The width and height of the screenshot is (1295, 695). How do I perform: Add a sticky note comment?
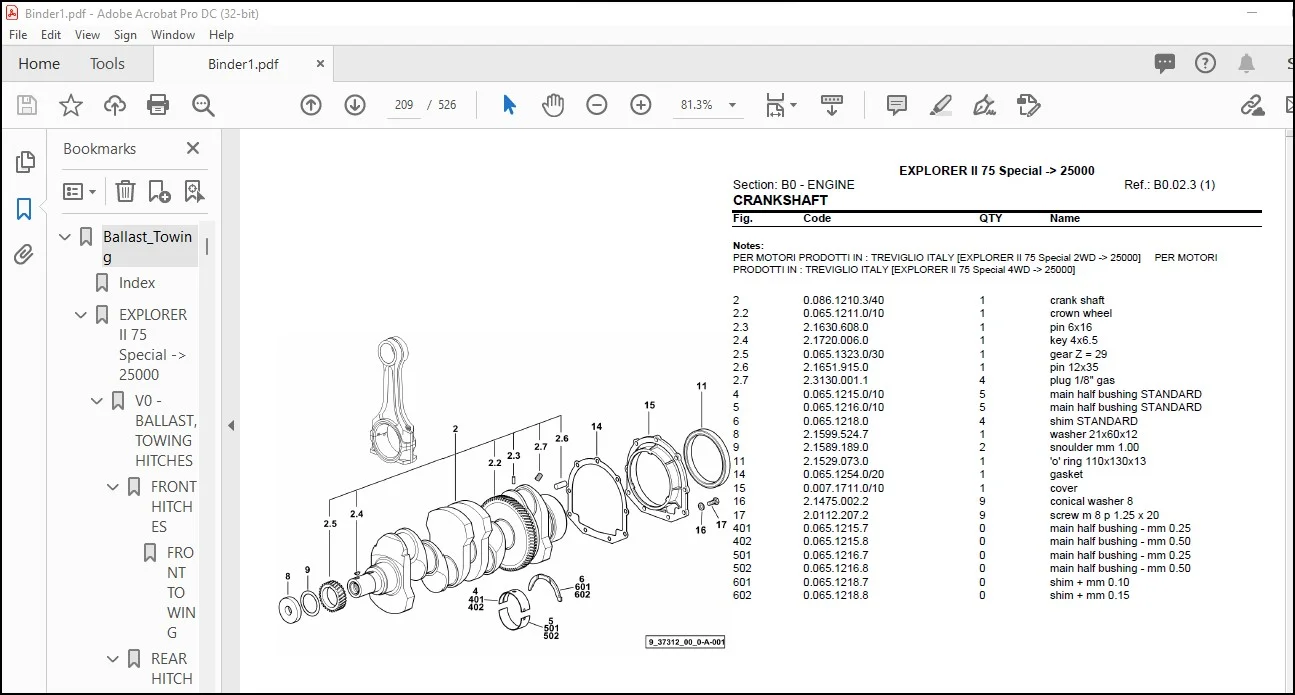coord(897,105)
